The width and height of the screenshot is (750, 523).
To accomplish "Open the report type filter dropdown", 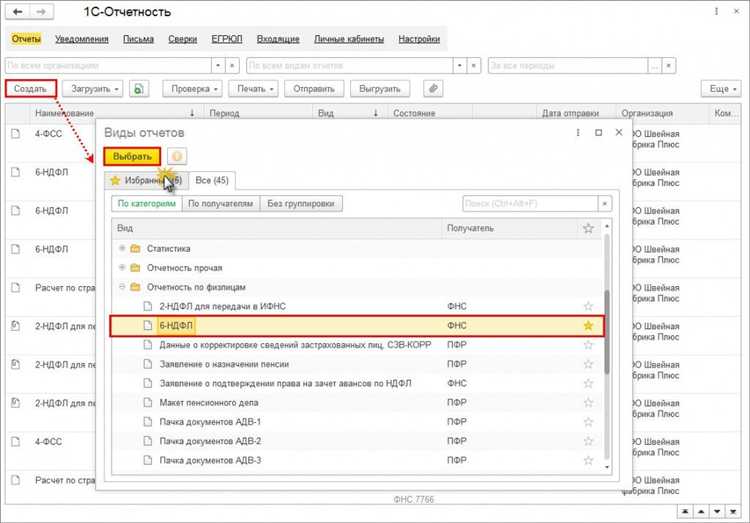I will 460,66.
